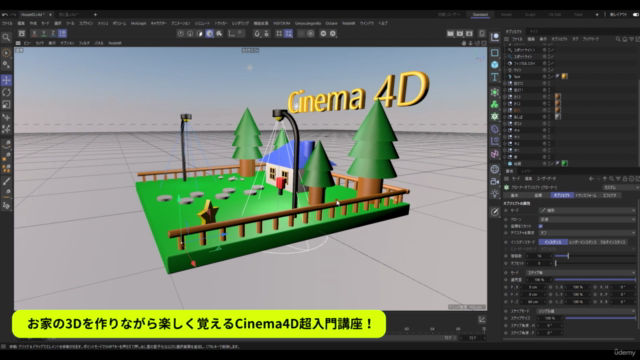Click the search icon in object manager
This screenshot has height=360, width=640.
pos(618,39)
